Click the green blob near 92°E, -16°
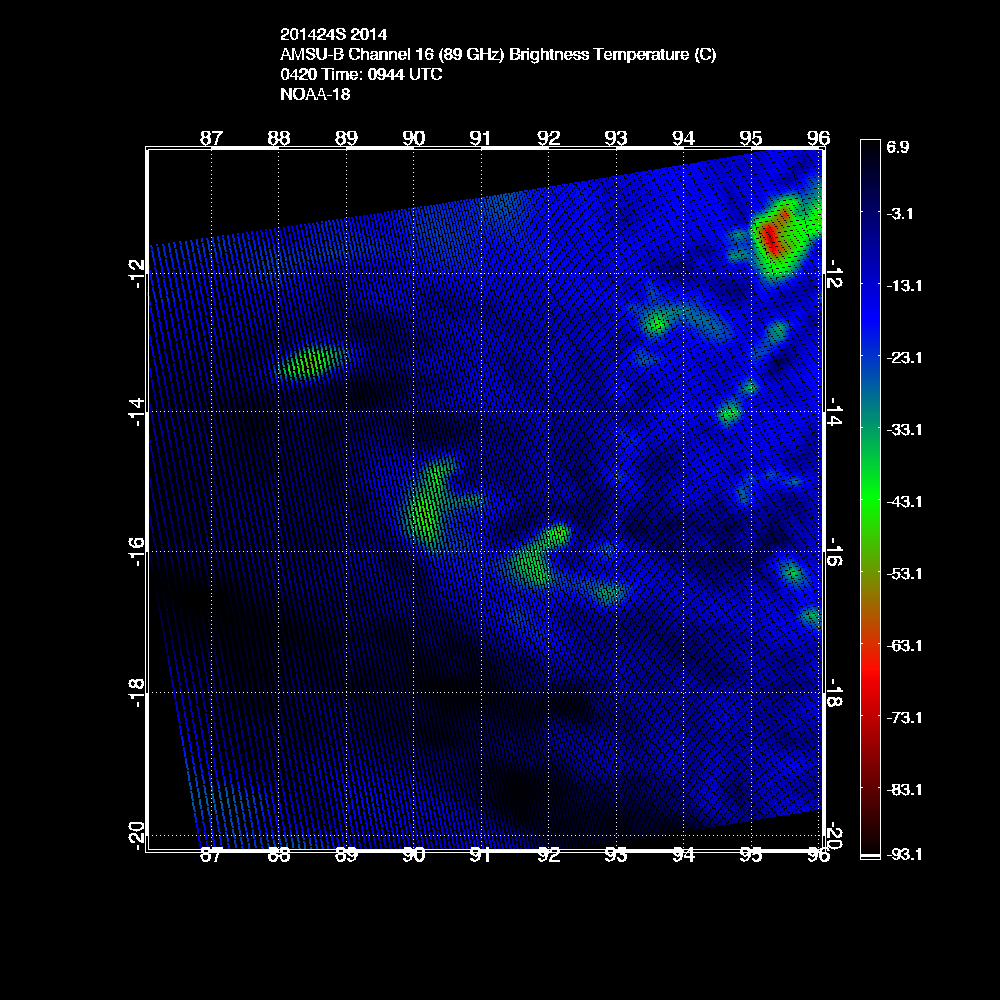This screenshot has height=1000, width=1000. [x=530, y=565]
